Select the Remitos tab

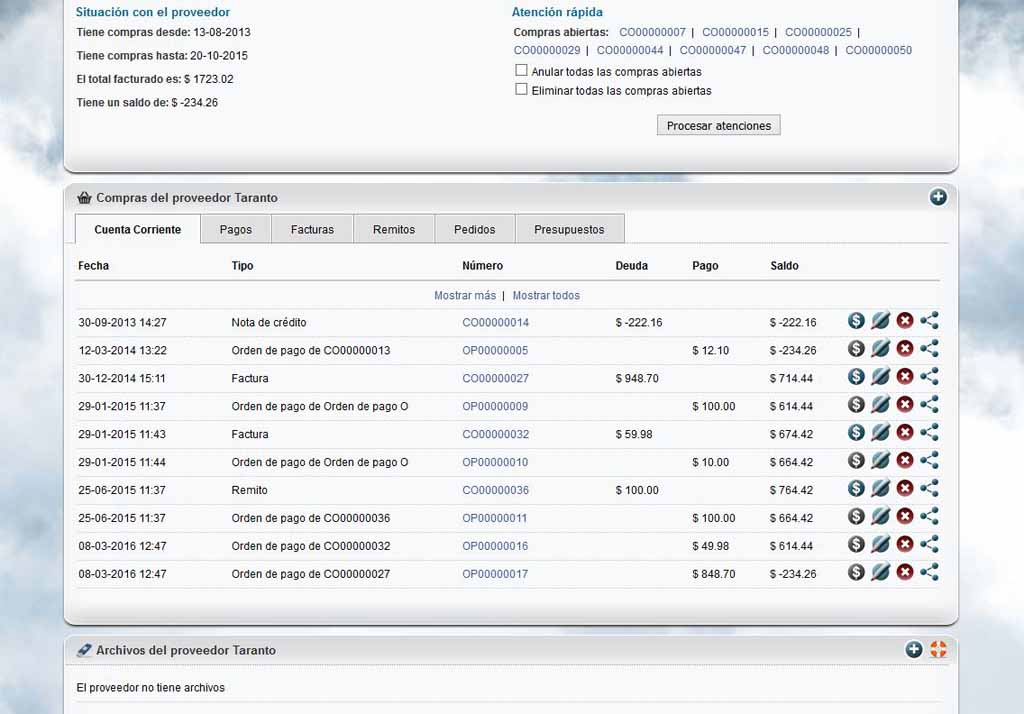tap(394, 229)
